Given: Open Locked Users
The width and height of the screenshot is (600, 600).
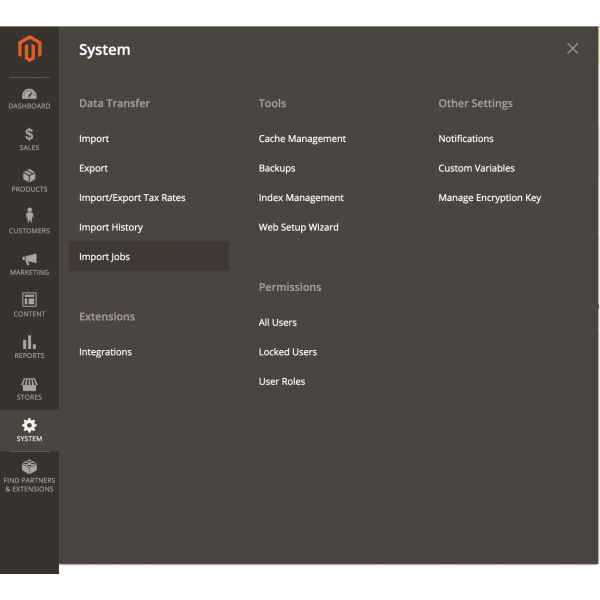Looking at the screenshot, I should (x=288, y=352).
